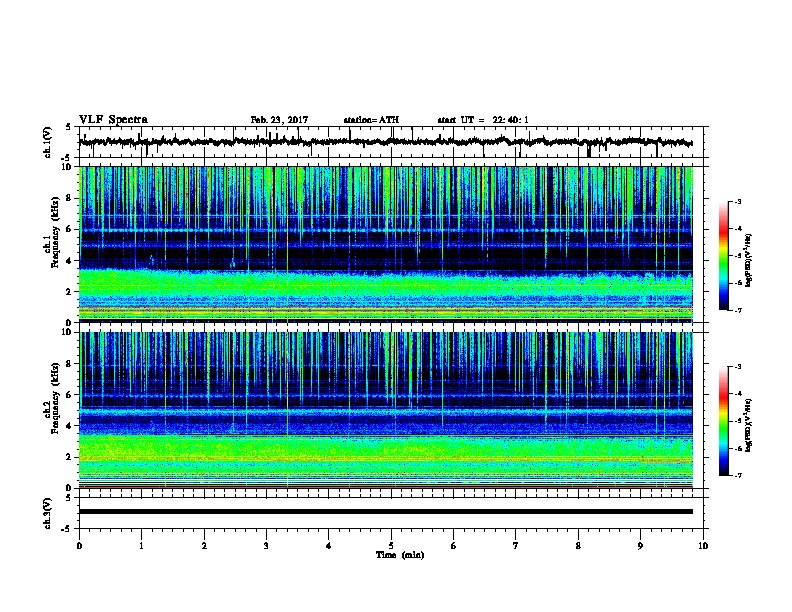Click the time axis tick label "10"
Screen dimensions: 792x612
(703, 546)
